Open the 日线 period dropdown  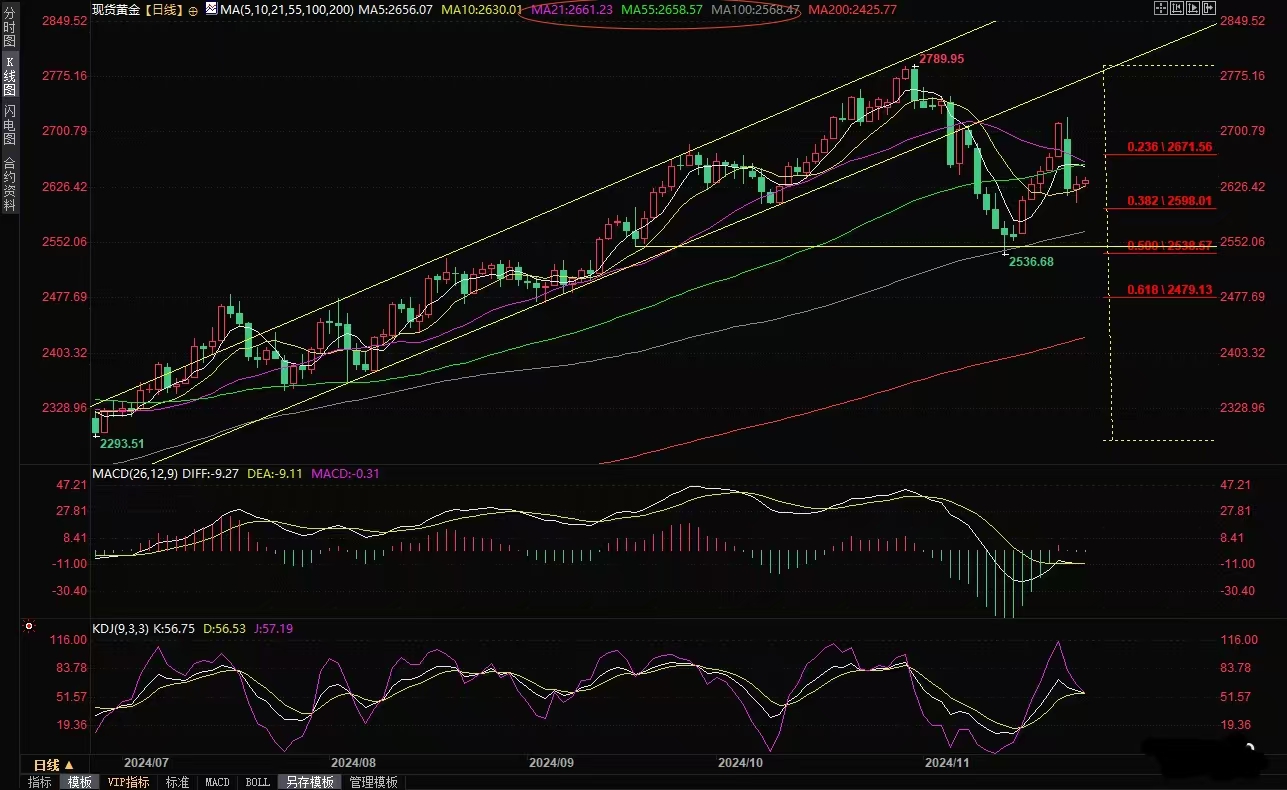(54, 765)
